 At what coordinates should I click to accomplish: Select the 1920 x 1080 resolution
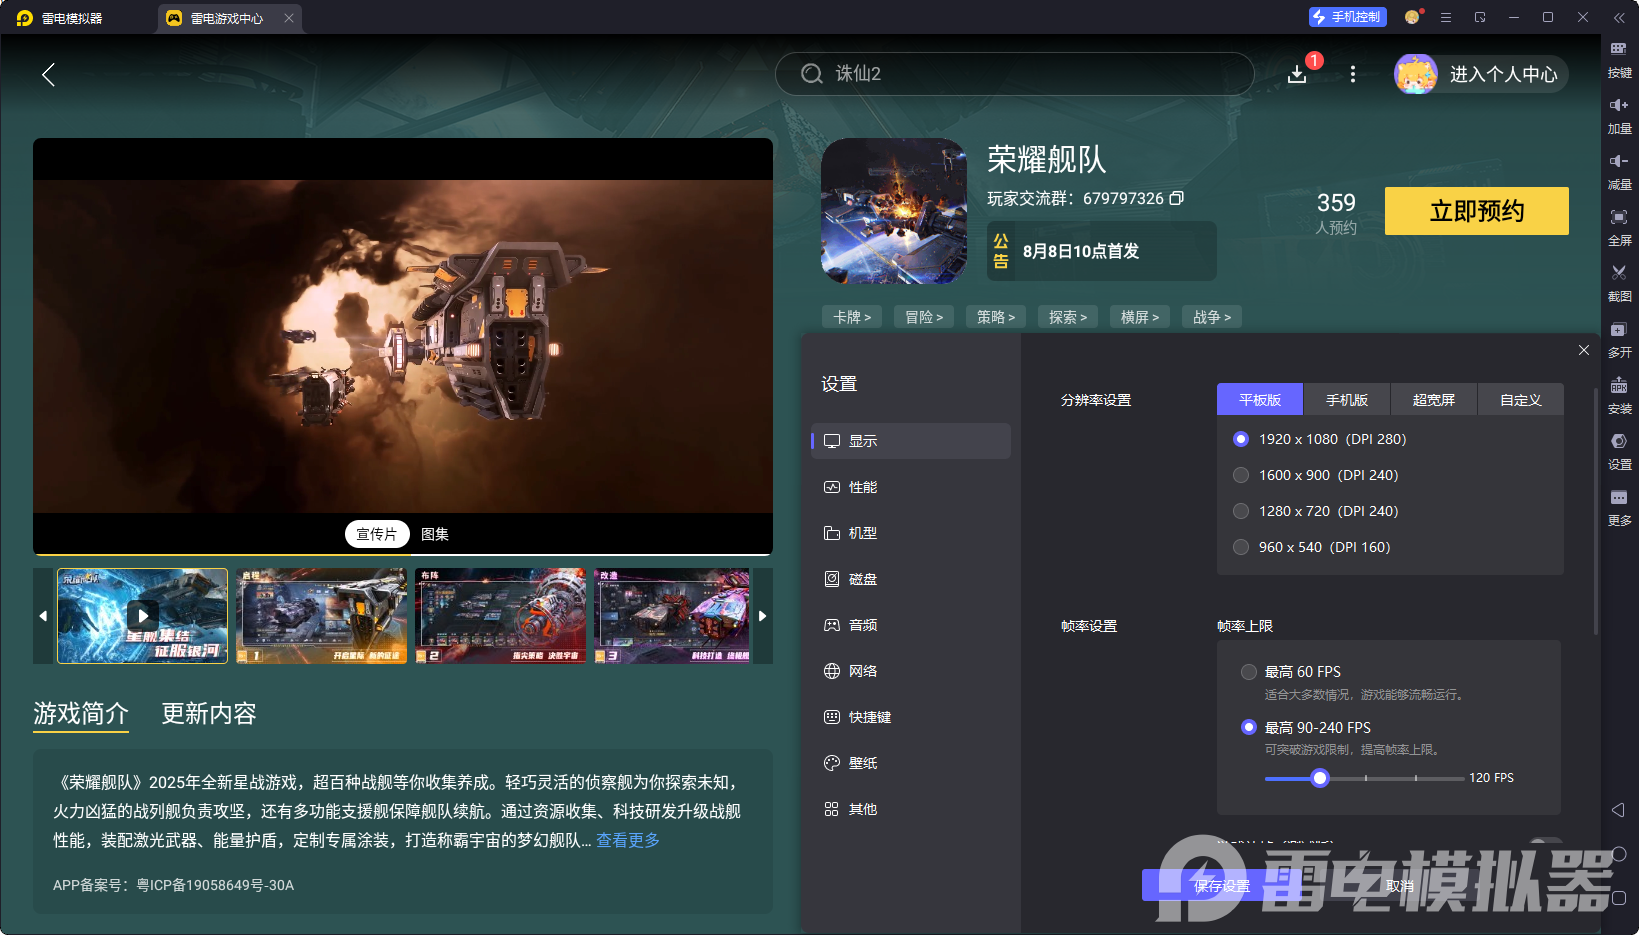1241,438
